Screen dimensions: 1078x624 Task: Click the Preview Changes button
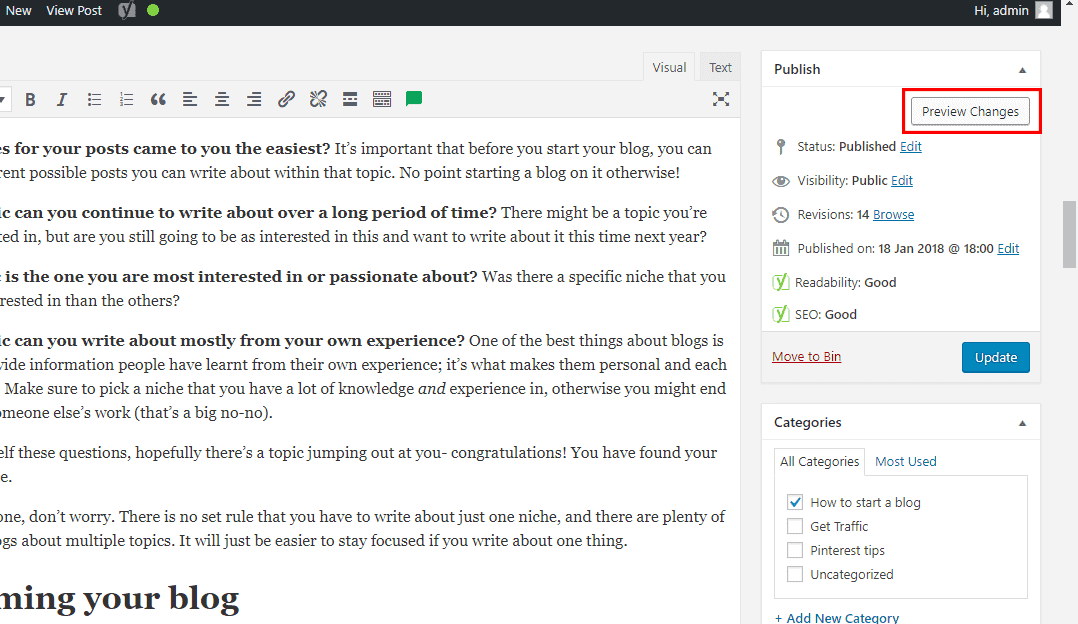970,112
